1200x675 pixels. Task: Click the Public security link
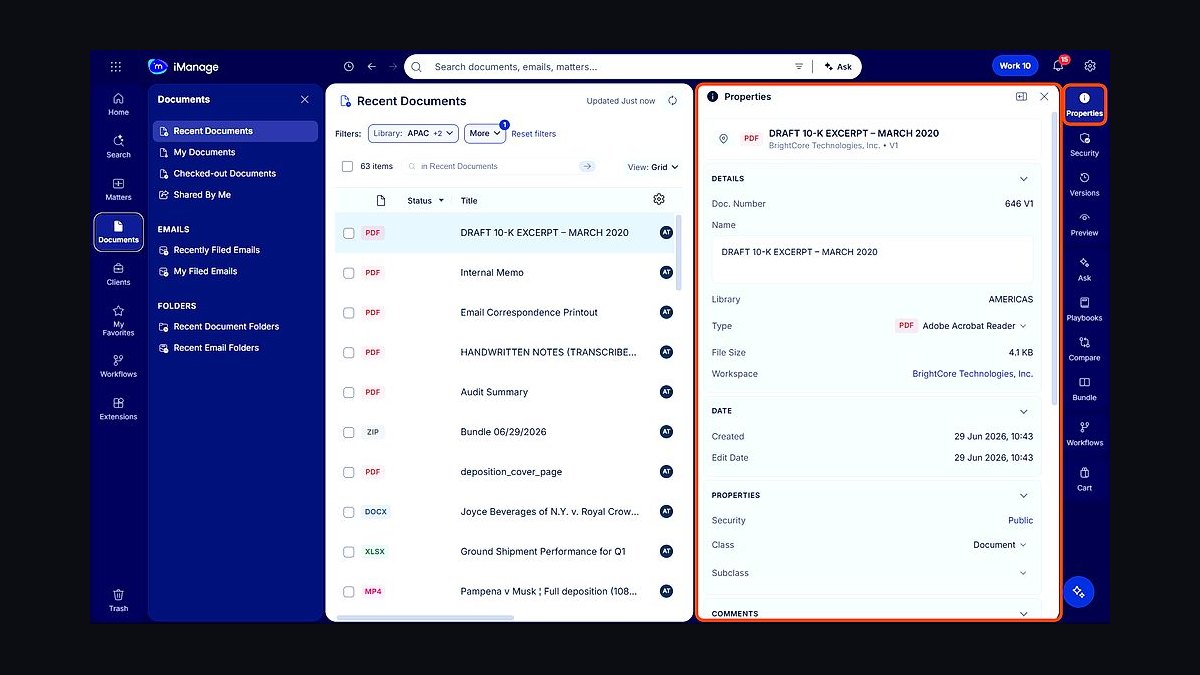(1020, 521)
